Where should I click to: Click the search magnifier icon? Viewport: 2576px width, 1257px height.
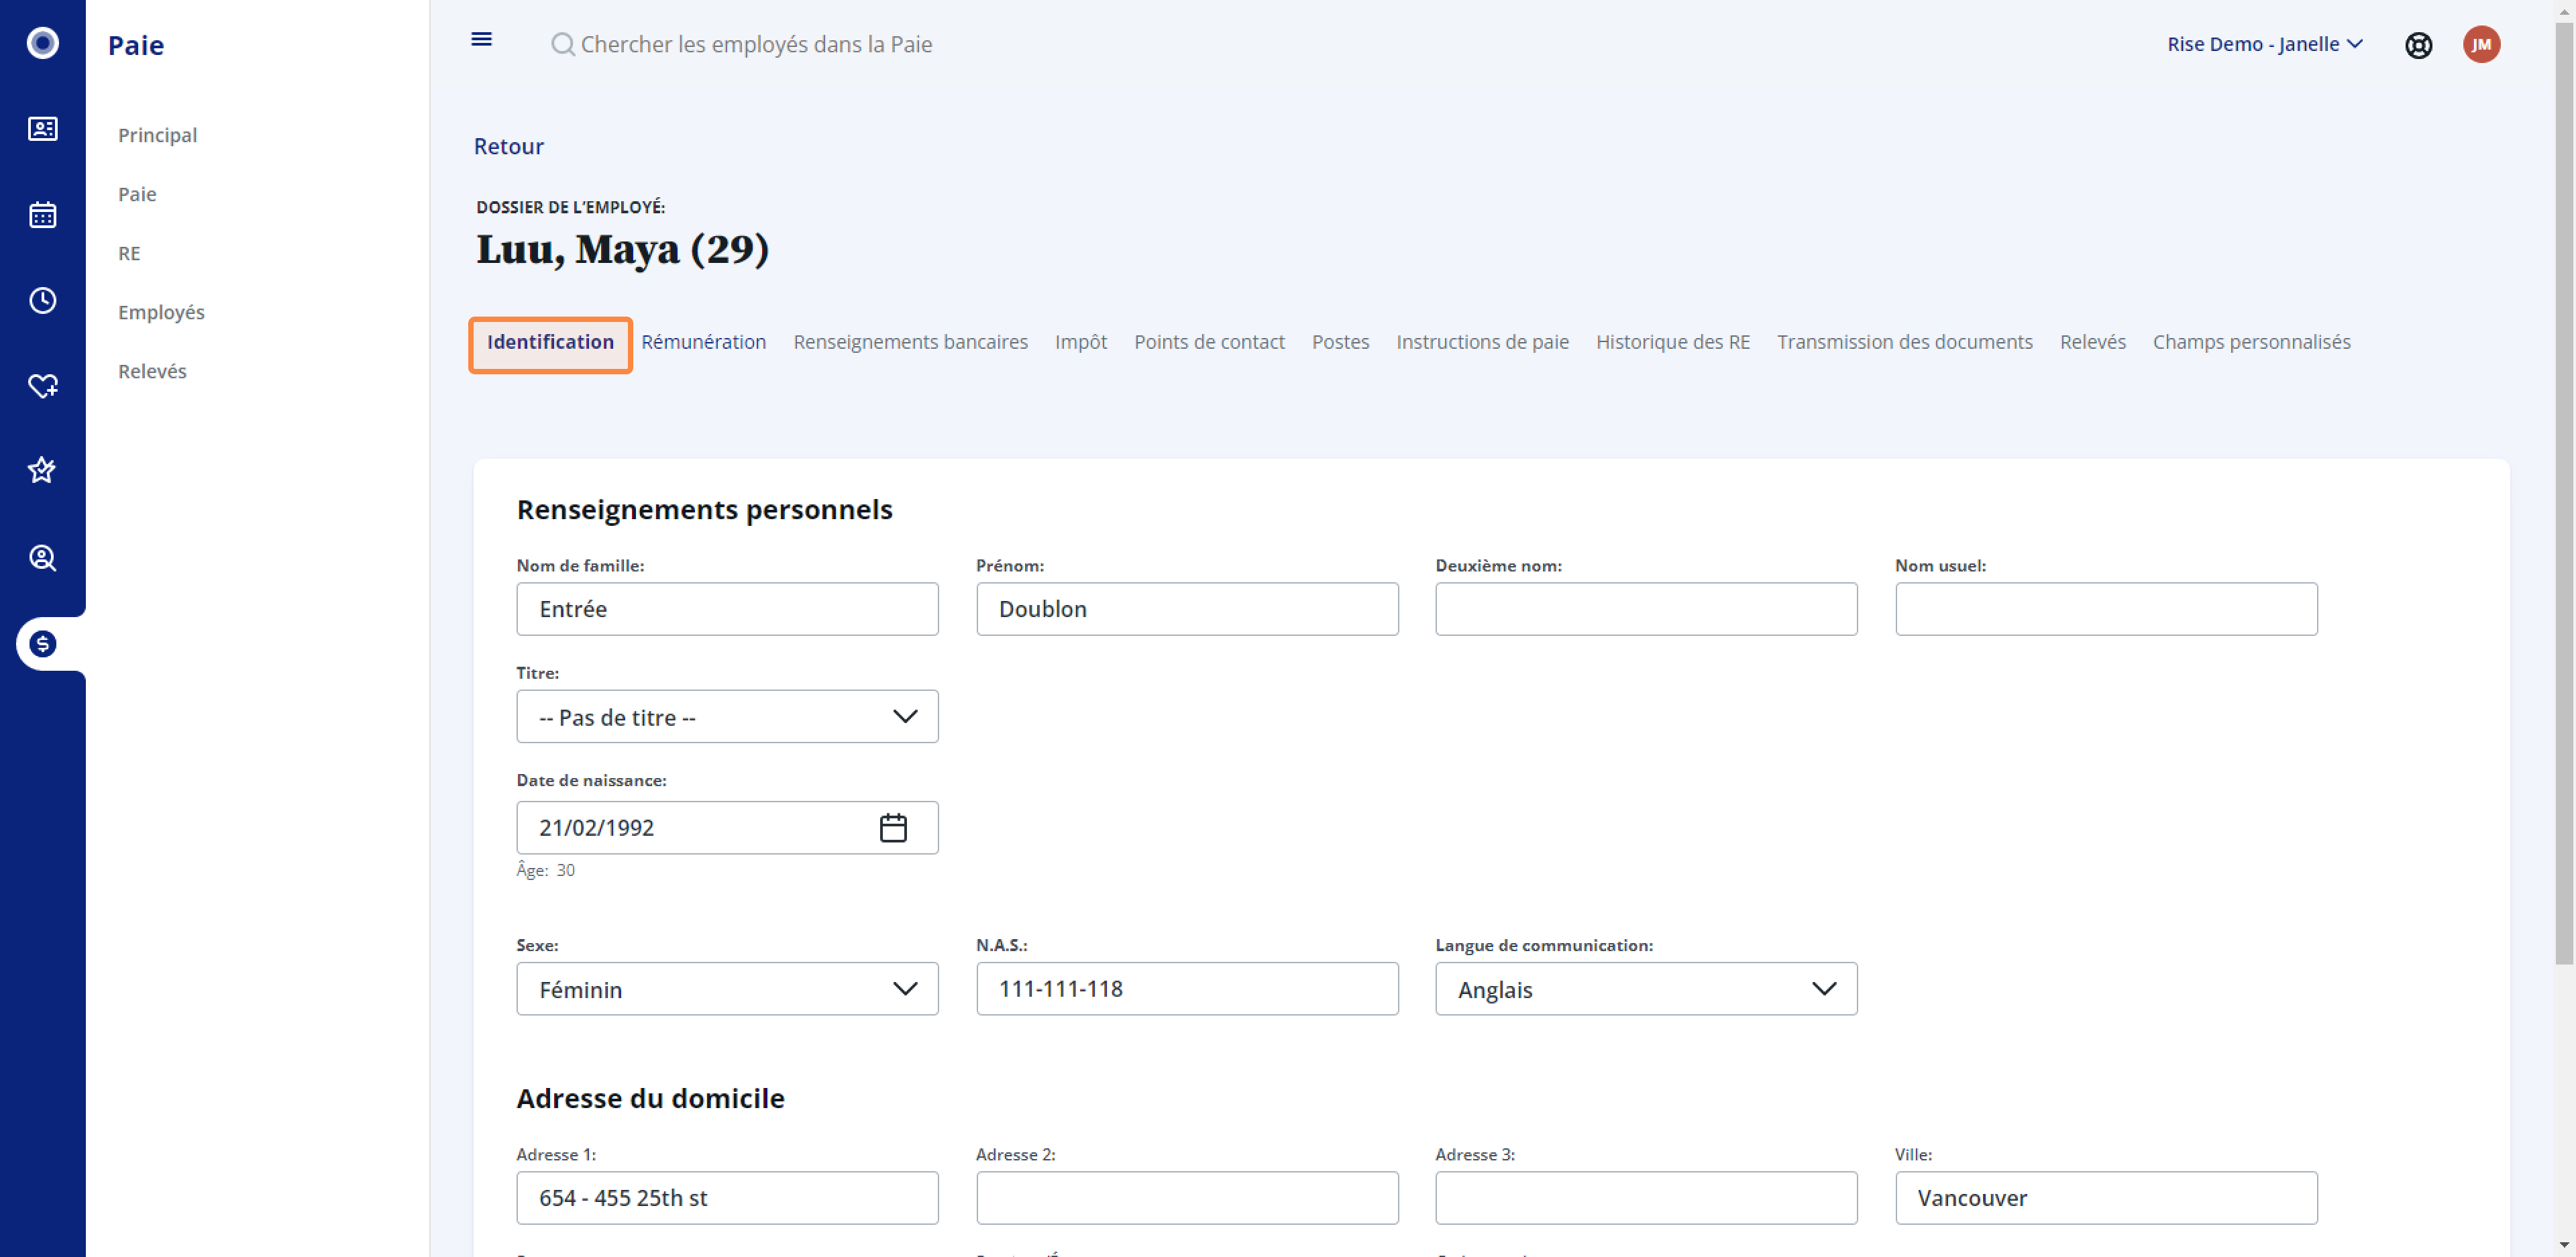[563, 44]
